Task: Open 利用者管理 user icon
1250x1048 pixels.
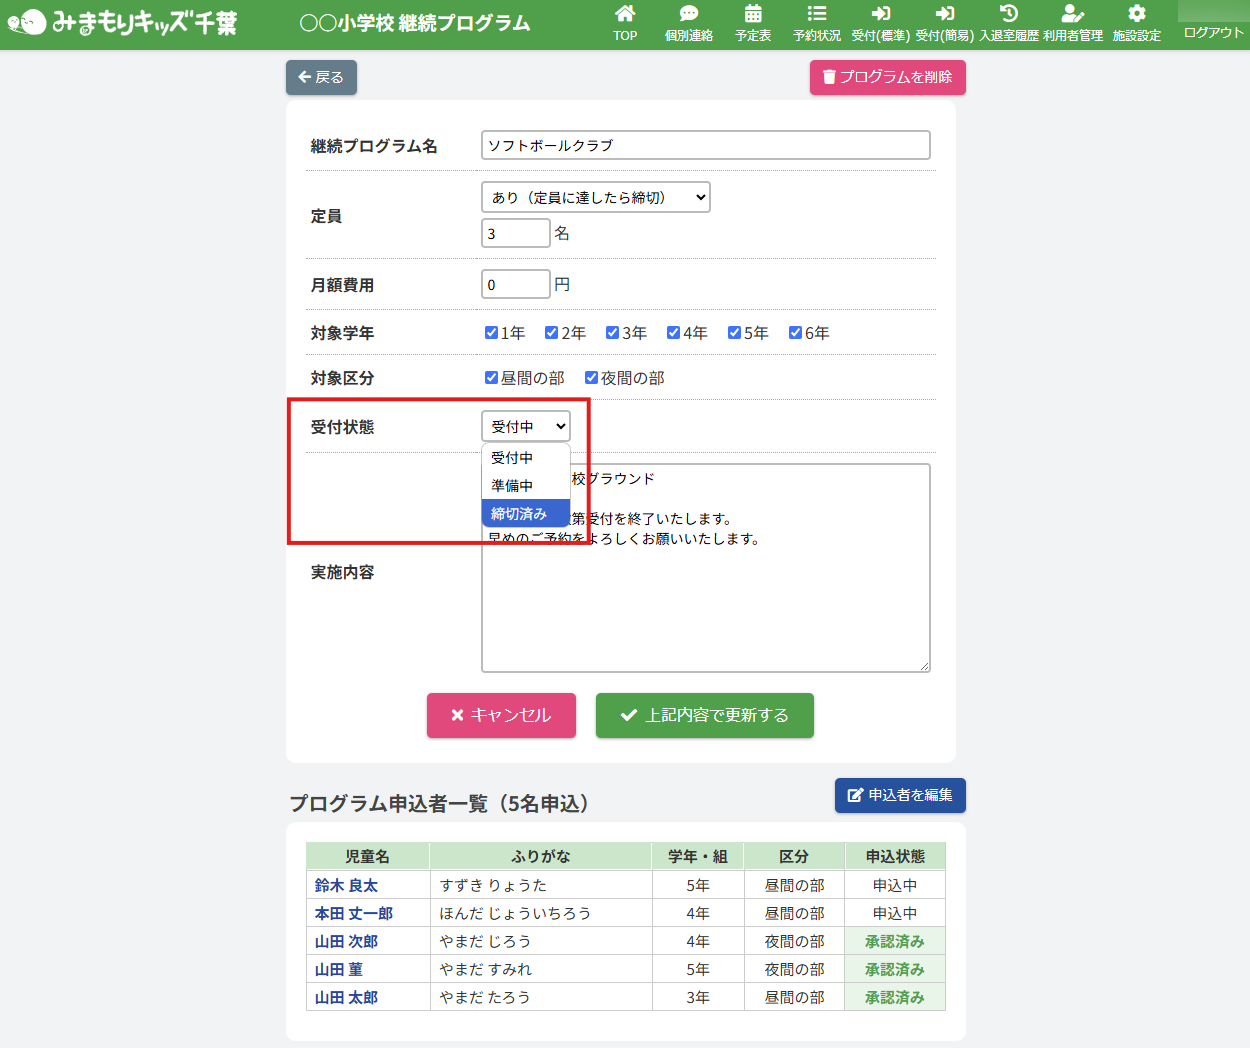Action: pos(1072,14)
